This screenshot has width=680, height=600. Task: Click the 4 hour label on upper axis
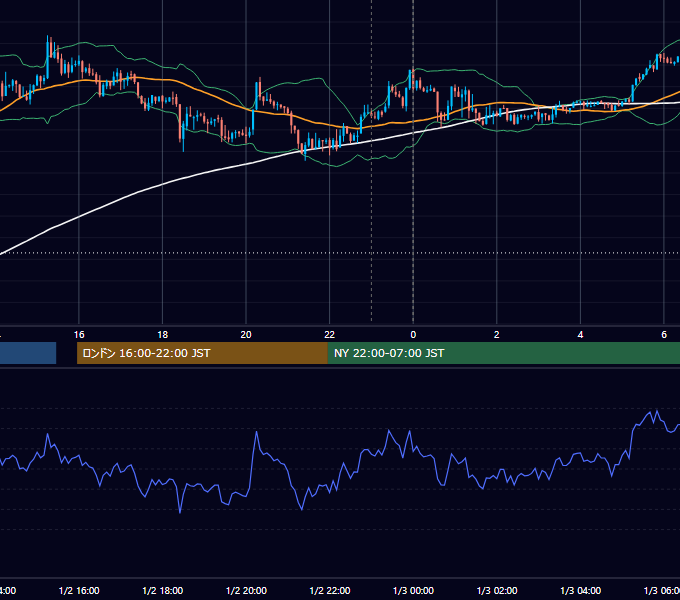pyautogui.click(x=580, y=335)
